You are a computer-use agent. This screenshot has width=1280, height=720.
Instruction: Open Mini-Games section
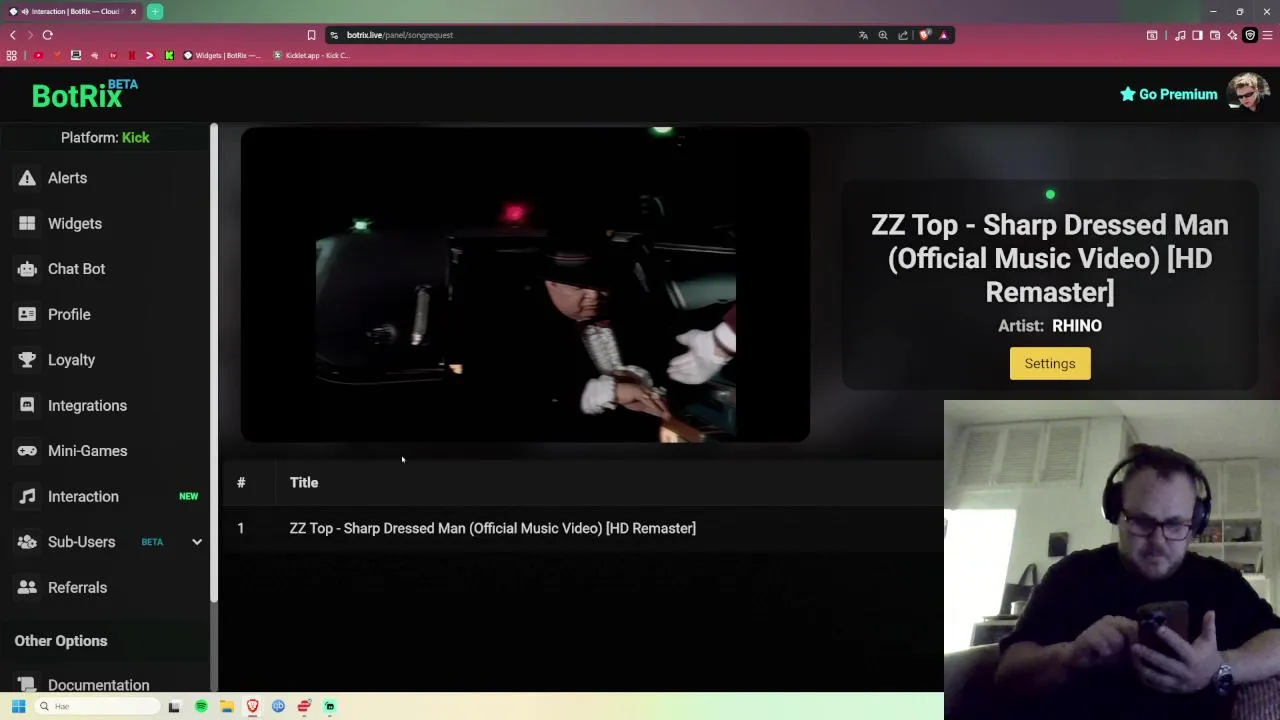click(x=87, y=451)
